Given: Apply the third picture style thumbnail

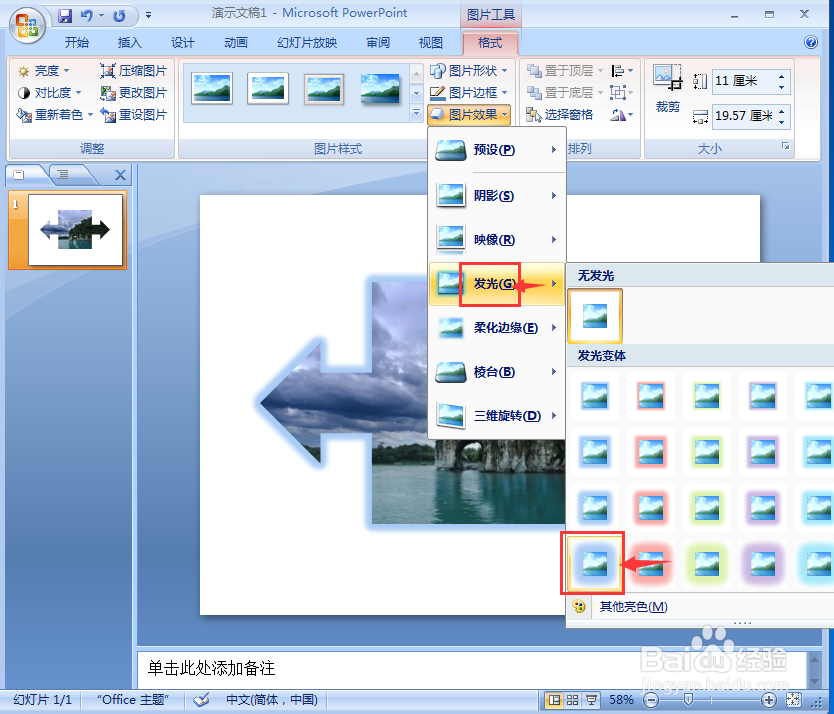Looking at the screenshot, I should [324, 88].
